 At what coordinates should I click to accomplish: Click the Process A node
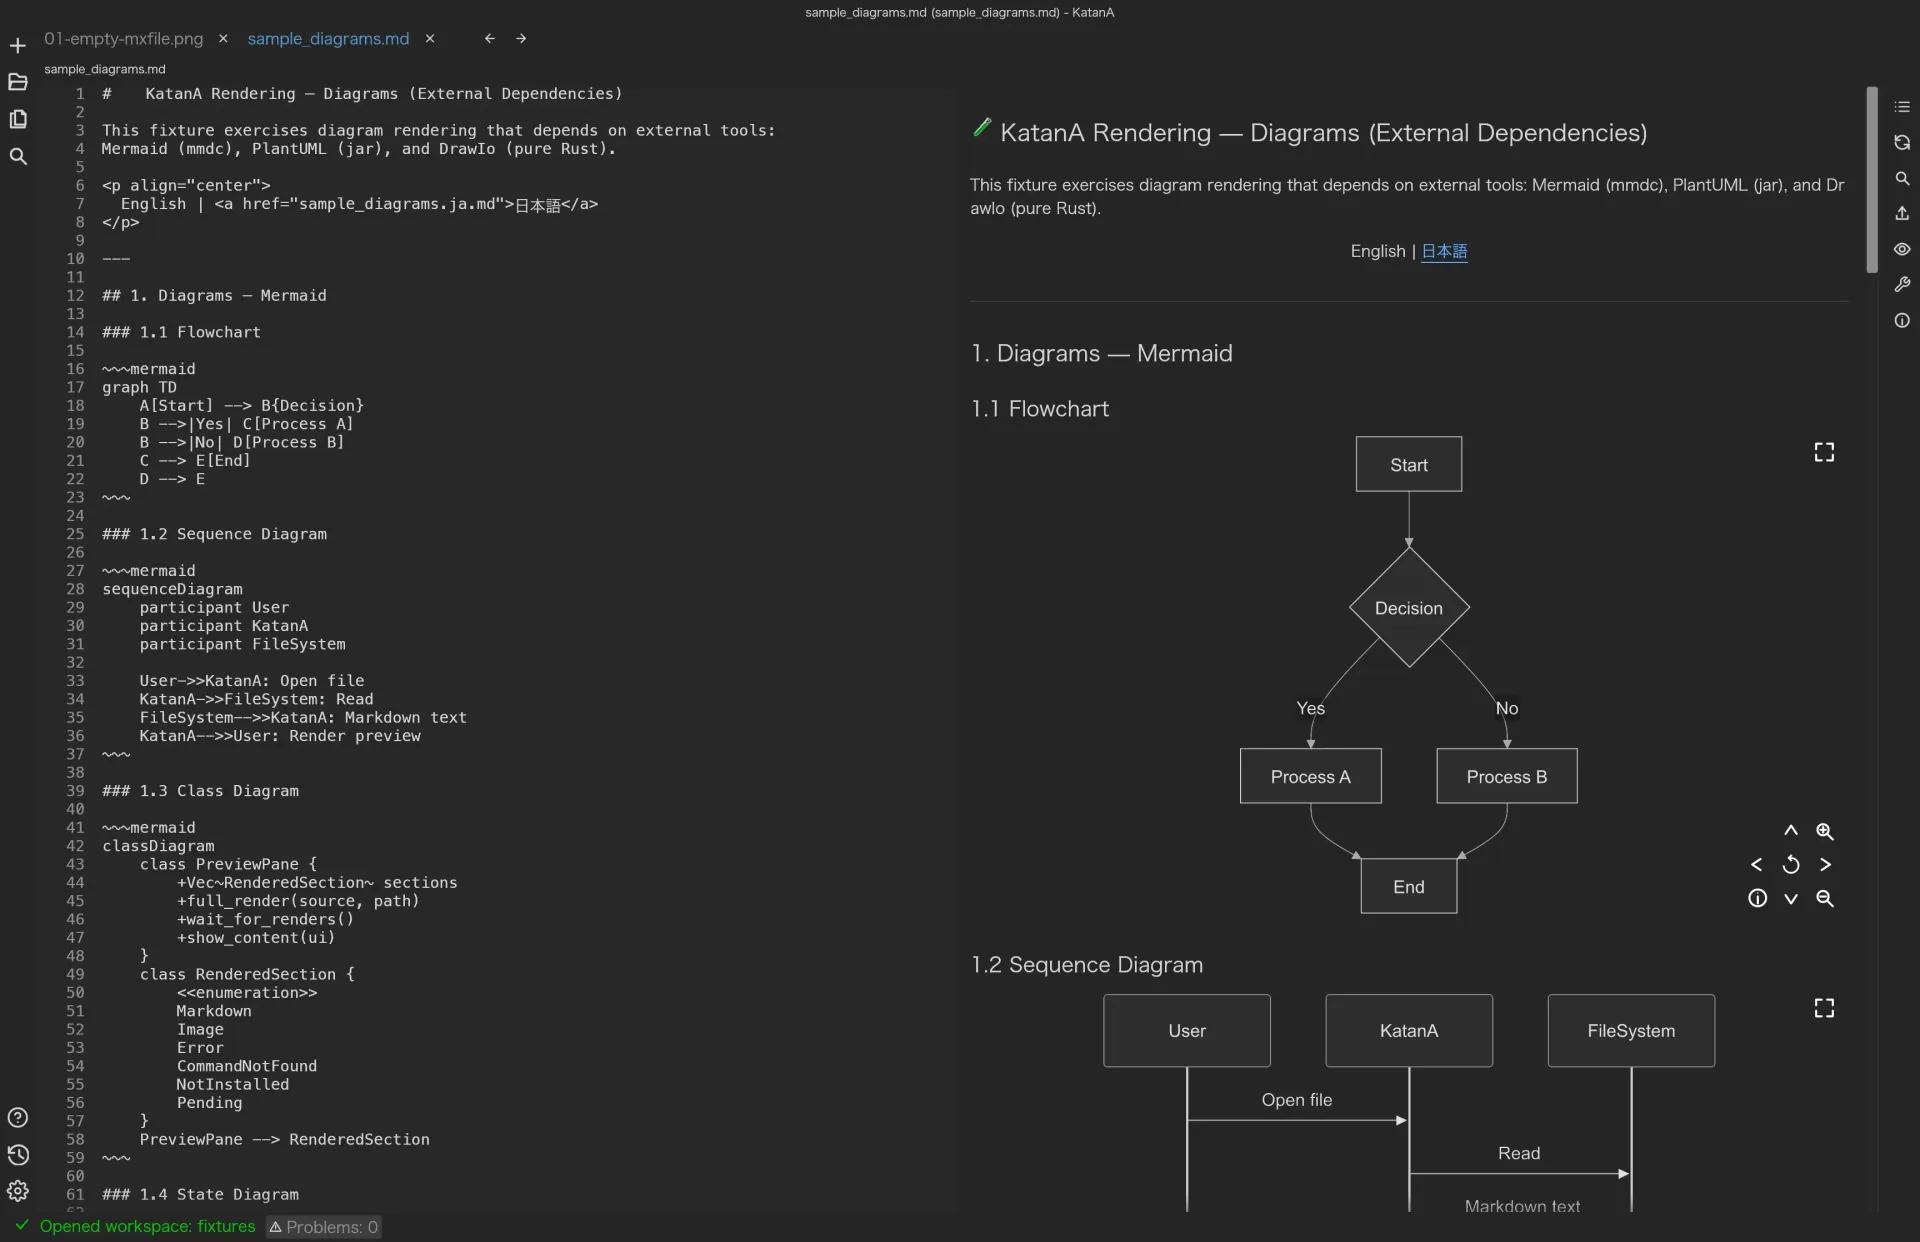pyautogui.click(x=1310, y=776)
